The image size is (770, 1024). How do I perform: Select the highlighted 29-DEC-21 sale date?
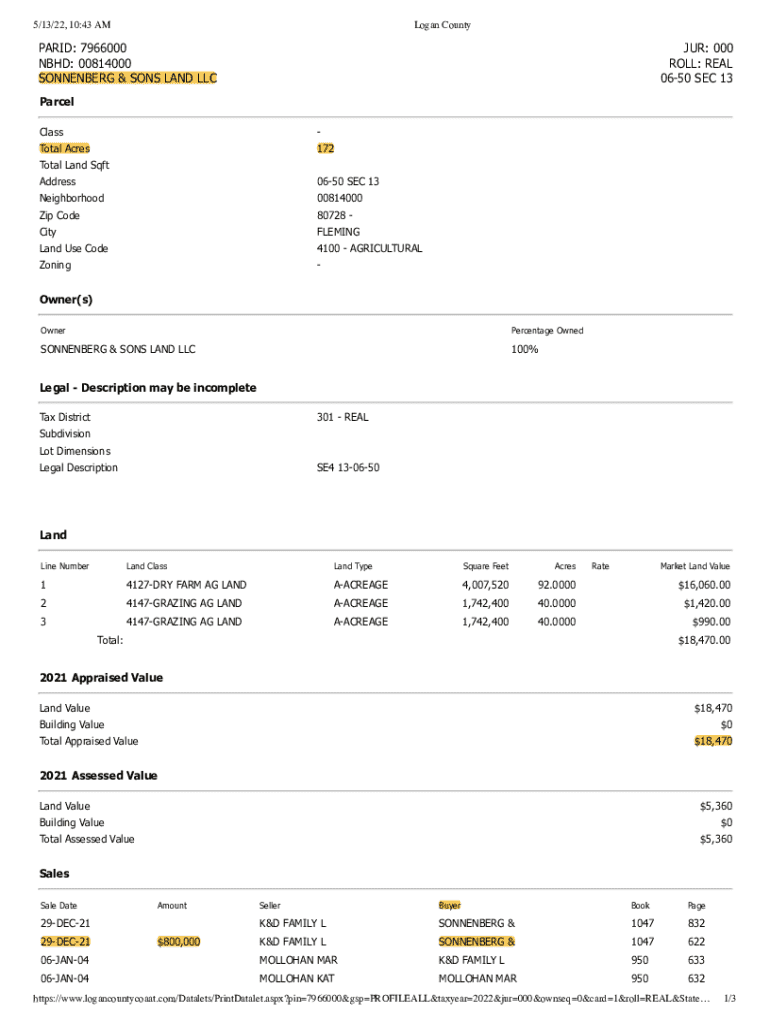click(65, 942)
